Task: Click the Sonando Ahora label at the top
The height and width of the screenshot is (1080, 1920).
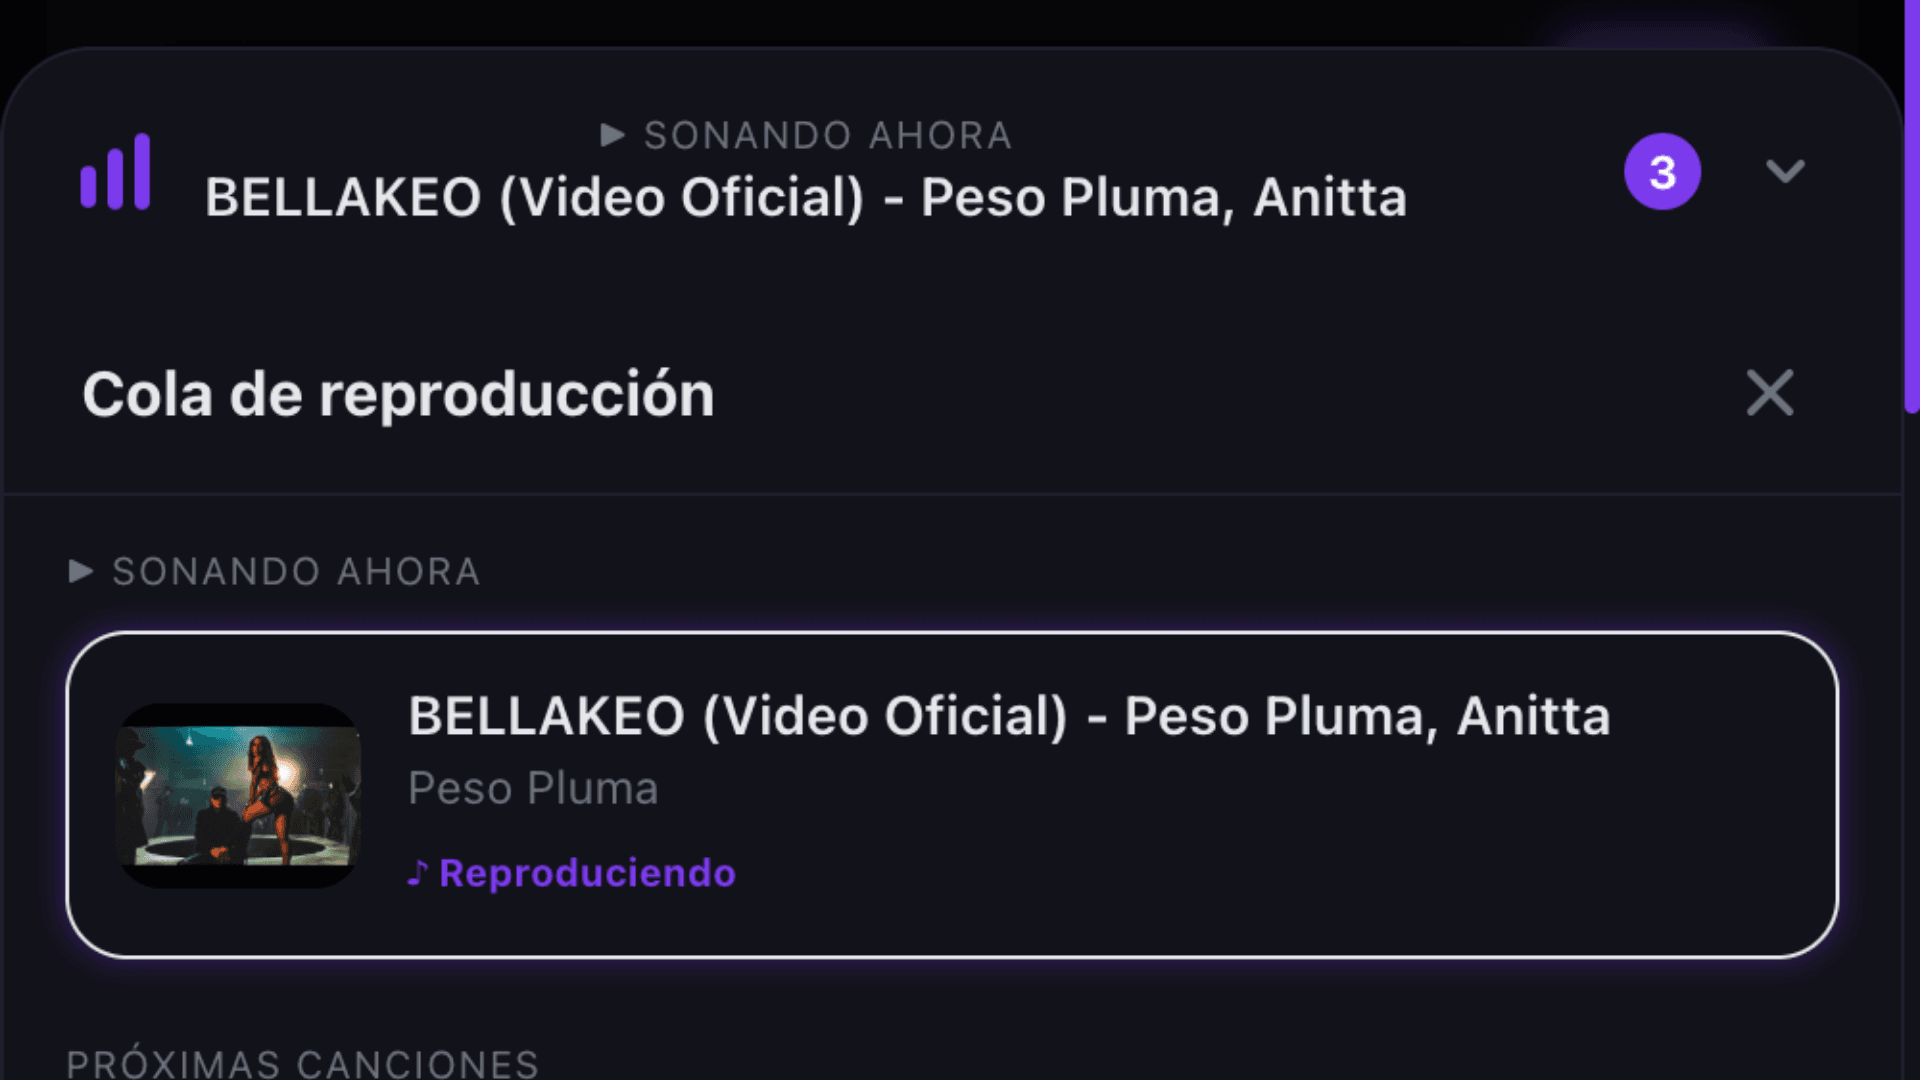Action: pyautogui.click(x=827, y=134)
